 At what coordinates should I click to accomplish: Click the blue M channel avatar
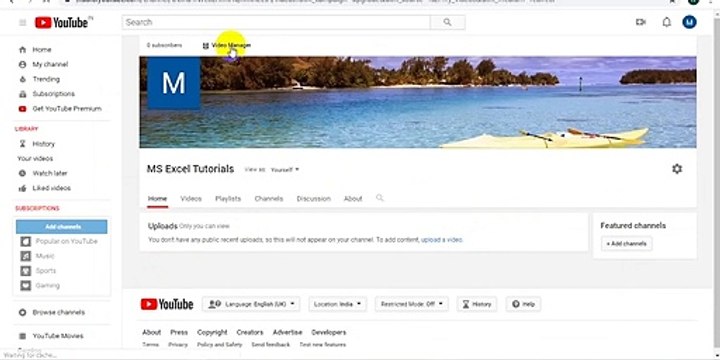[174, 83]
